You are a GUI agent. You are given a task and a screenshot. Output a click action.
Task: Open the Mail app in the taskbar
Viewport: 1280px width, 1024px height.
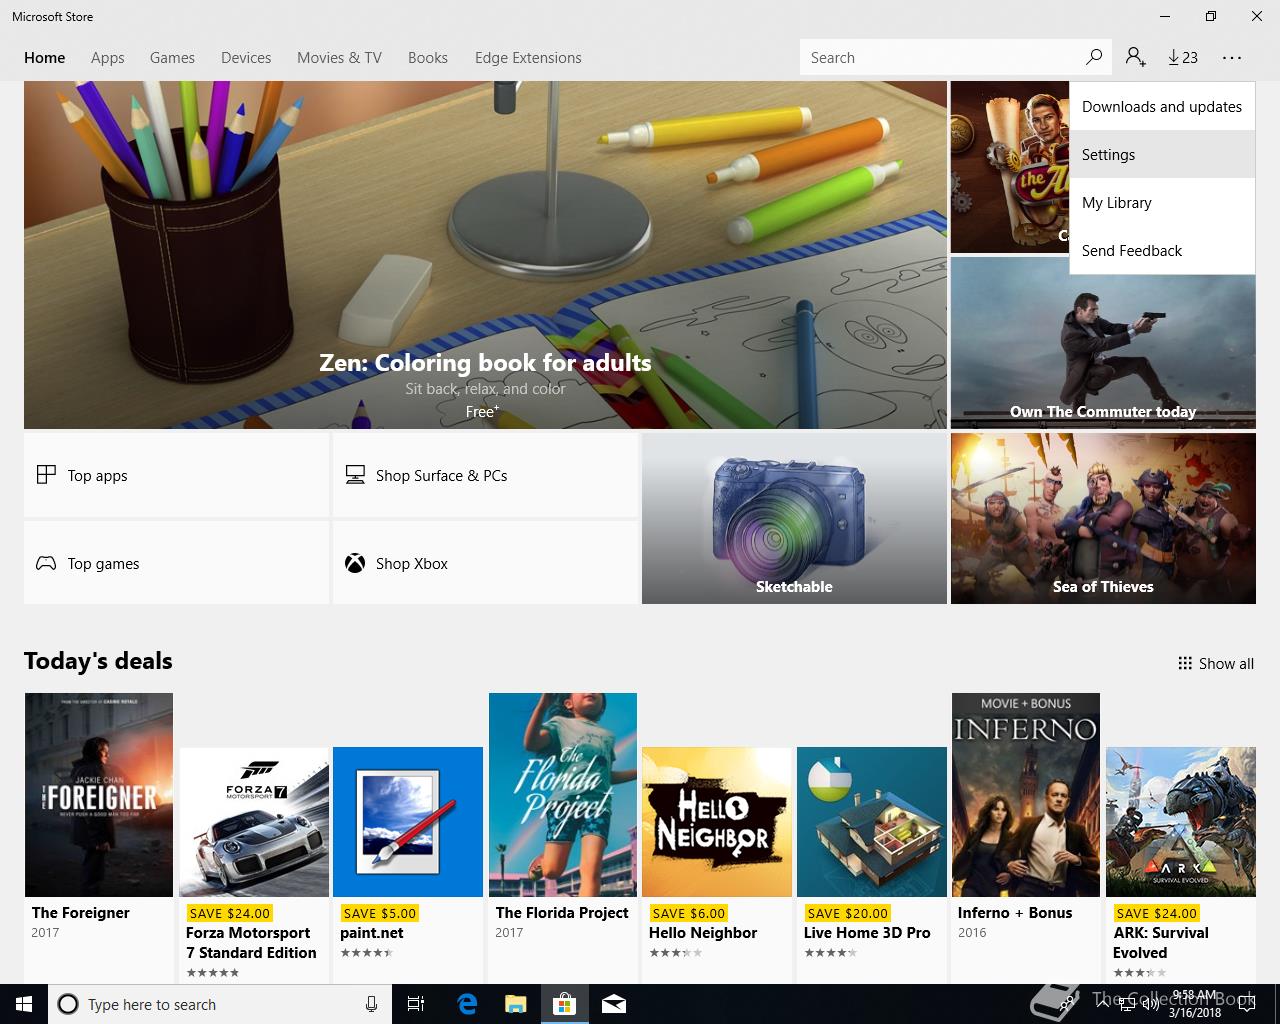[614, 1004]
